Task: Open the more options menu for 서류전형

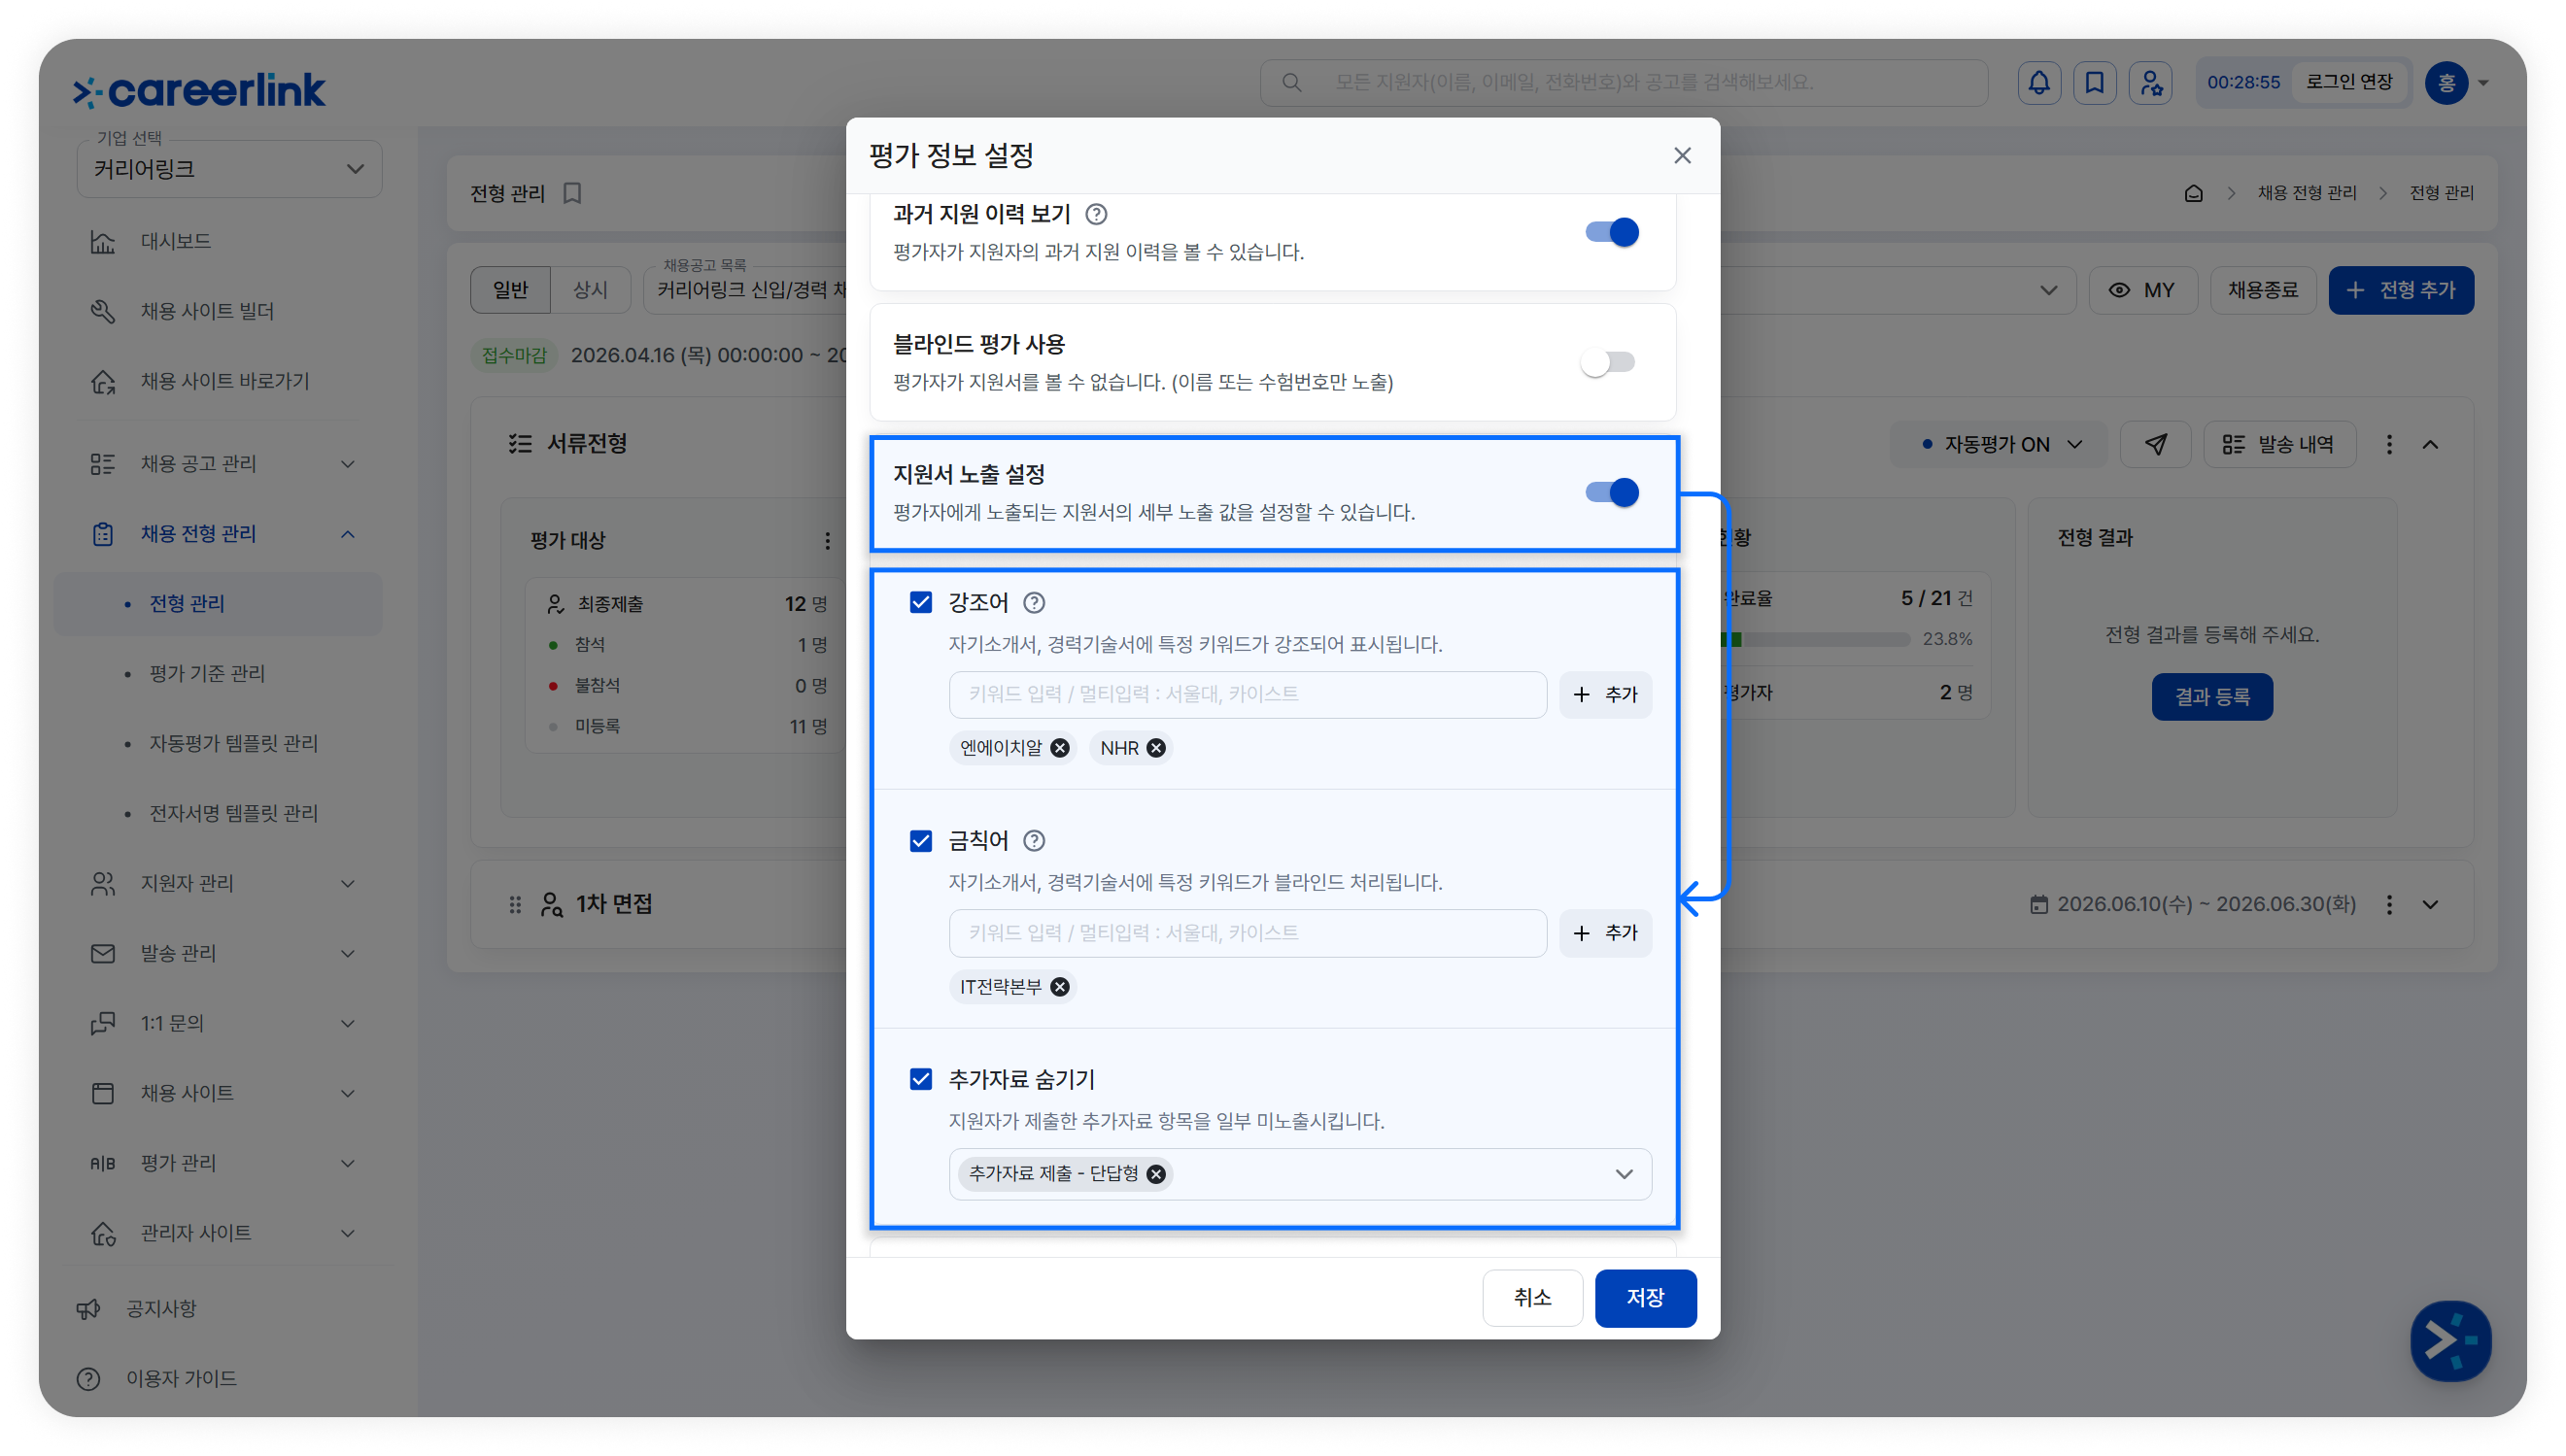Action: pyautogui.click(x=2389, y=444)
